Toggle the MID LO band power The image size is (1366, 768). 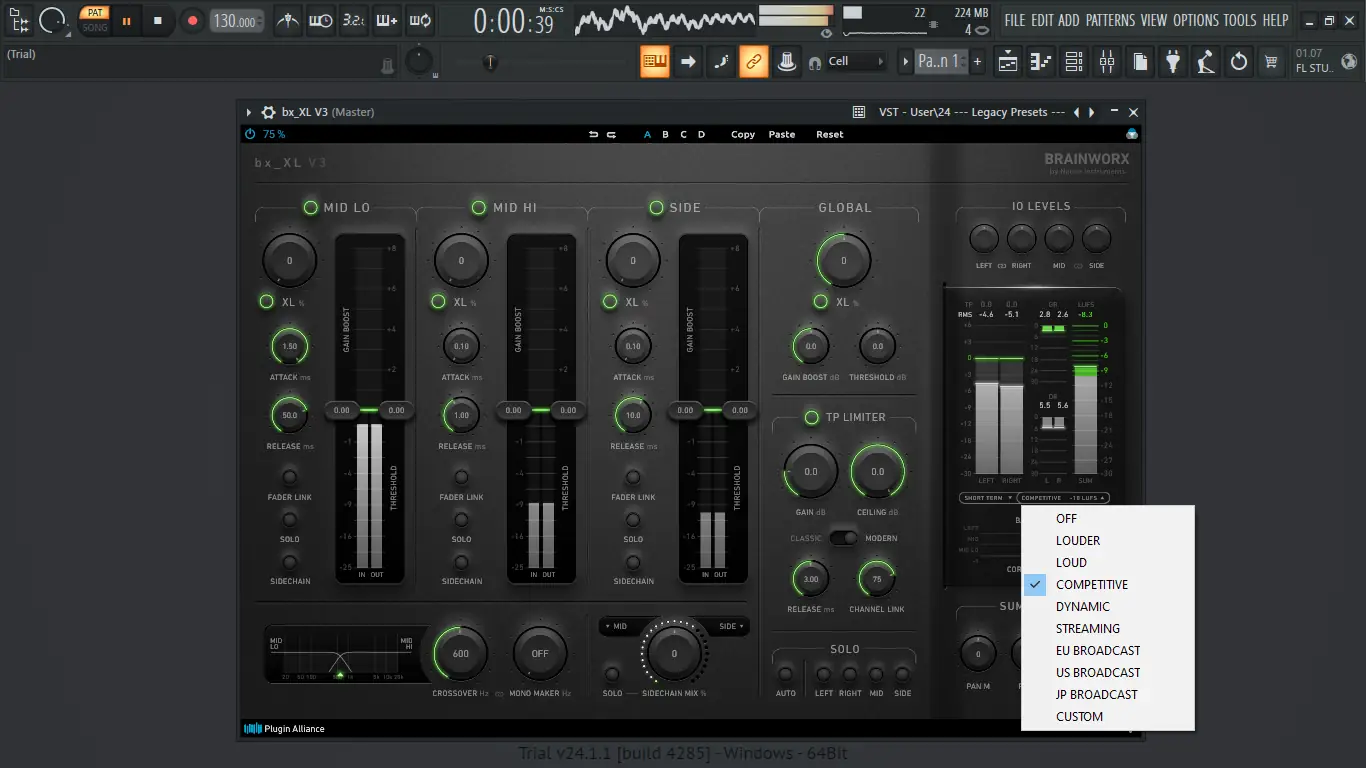[x=311, y=207]
